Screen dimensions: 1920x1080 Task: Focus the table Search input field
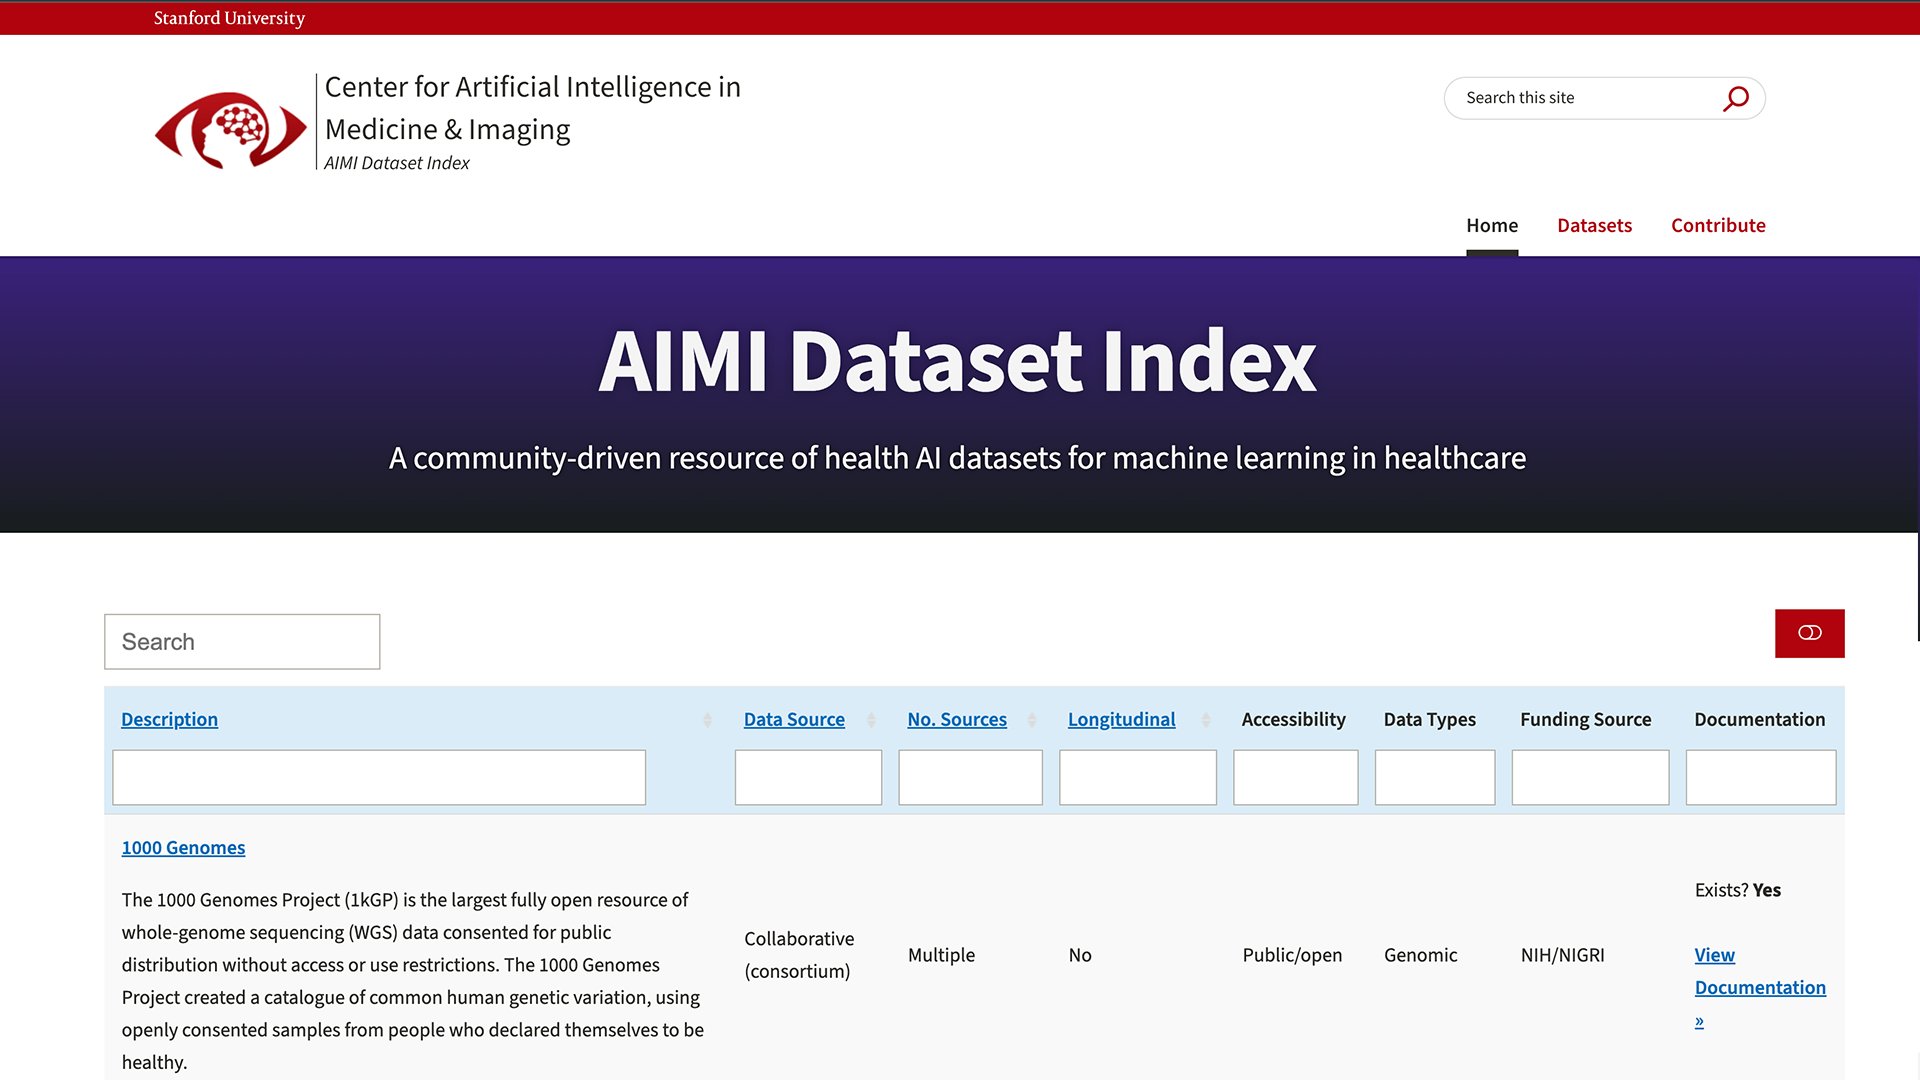point(242,642)
